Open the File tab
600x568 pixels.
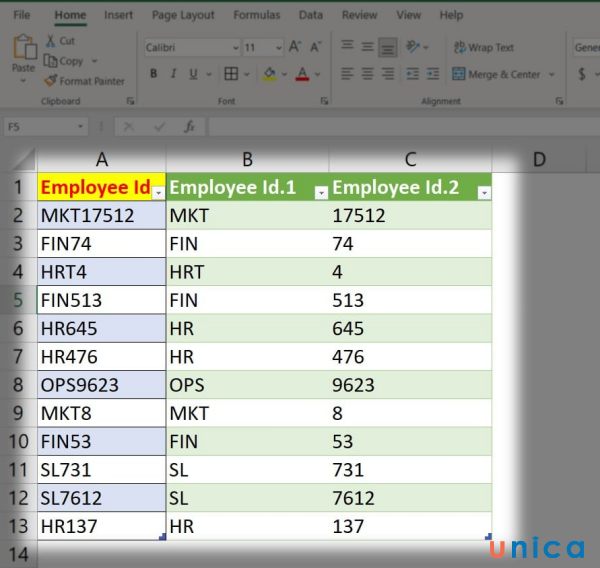coord(21,15)
